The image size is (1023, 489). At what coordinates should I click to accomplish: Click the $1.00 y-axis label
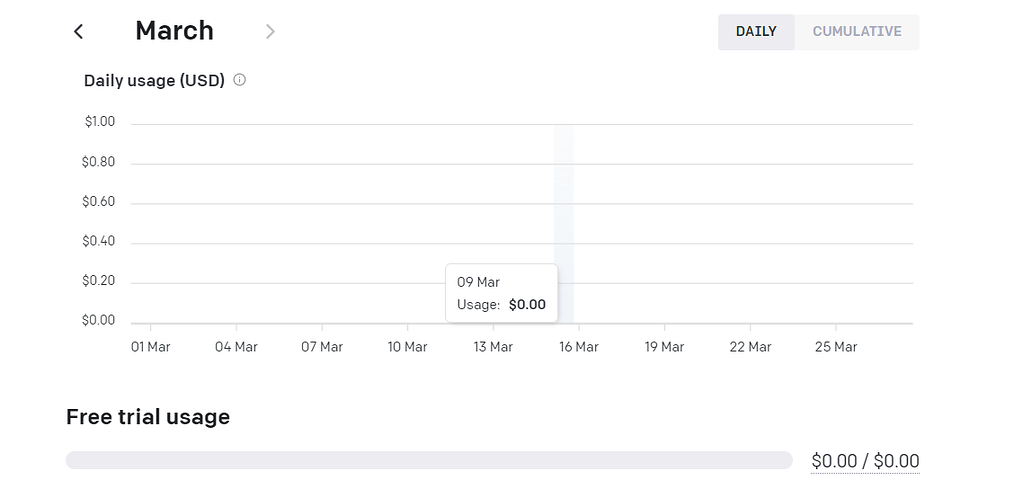(x=99, y=122)
